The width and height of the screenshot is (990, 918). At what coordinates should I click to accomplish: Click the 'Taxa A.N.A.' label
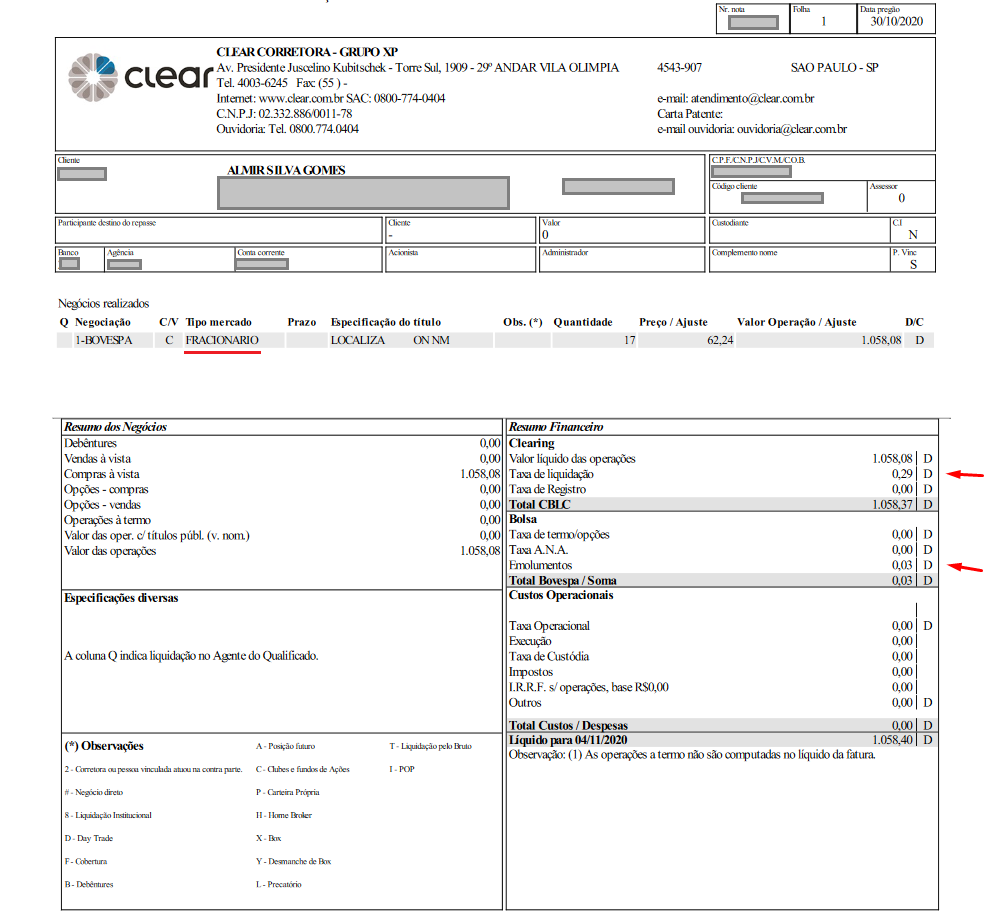[x=539, y=550]
